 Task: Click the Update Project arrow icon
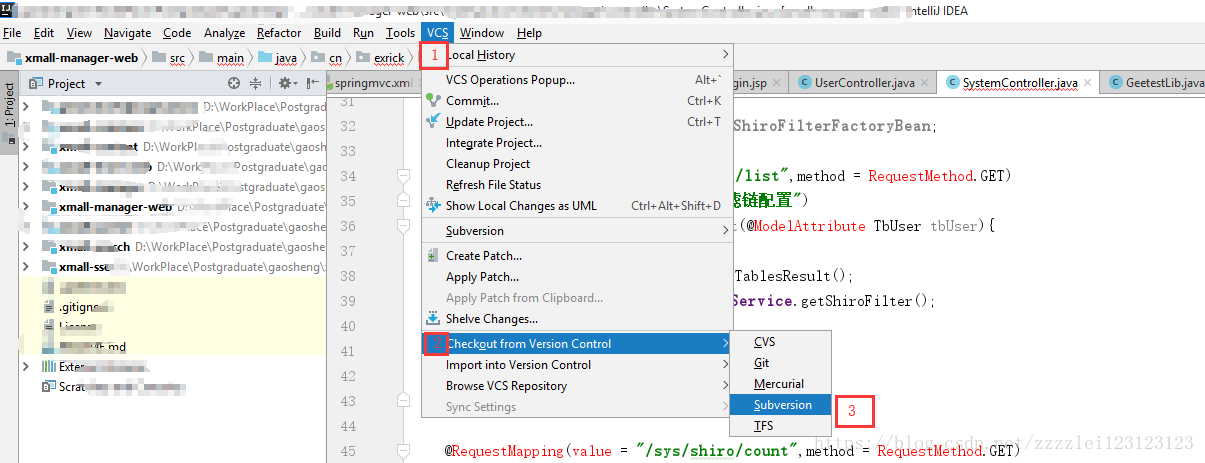tap(433, 121)
